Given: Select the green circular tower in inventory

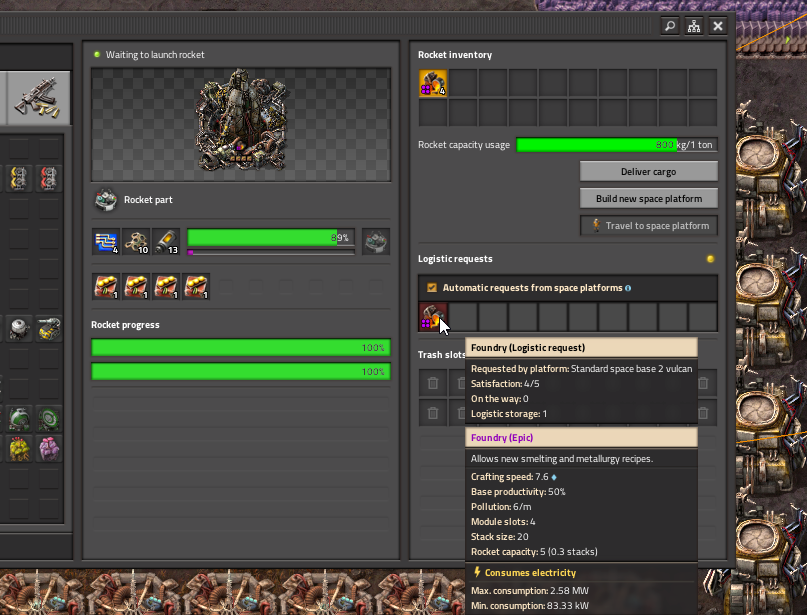Looking at the screenshot, I should pos(49,419).
